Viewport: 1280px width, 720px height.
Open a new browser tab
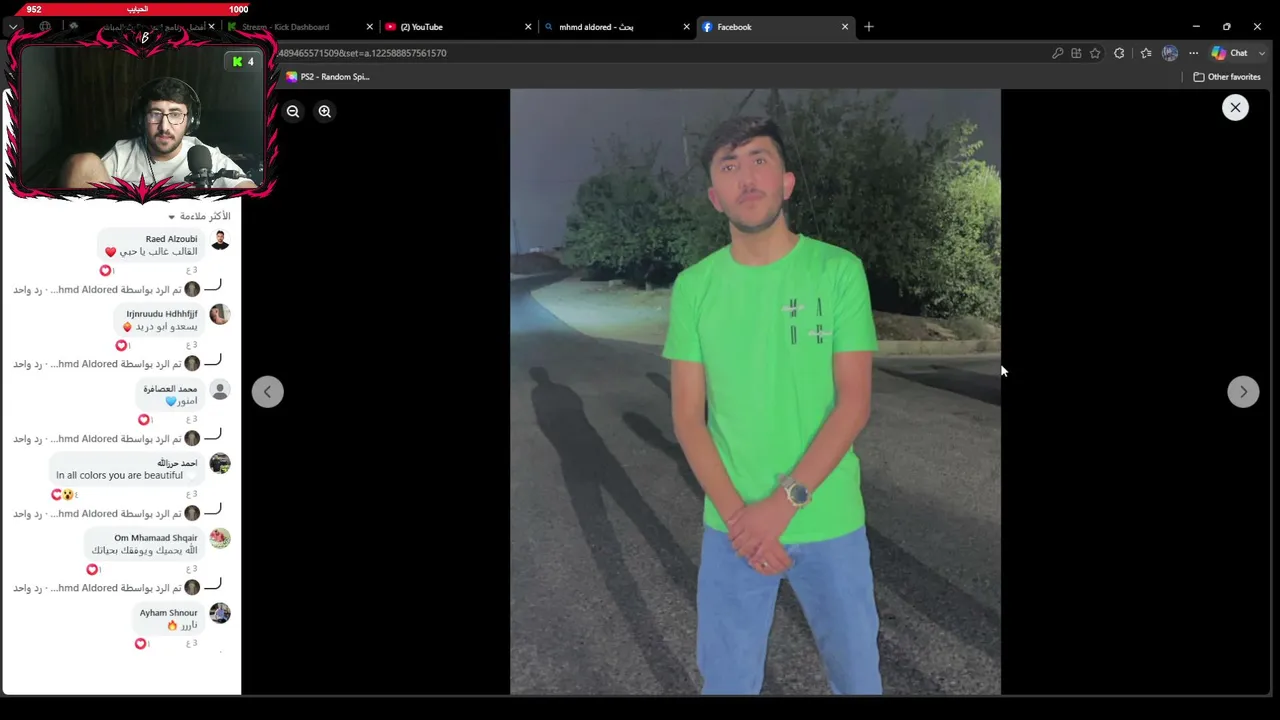pyautogui.click(x=869, y=27)
